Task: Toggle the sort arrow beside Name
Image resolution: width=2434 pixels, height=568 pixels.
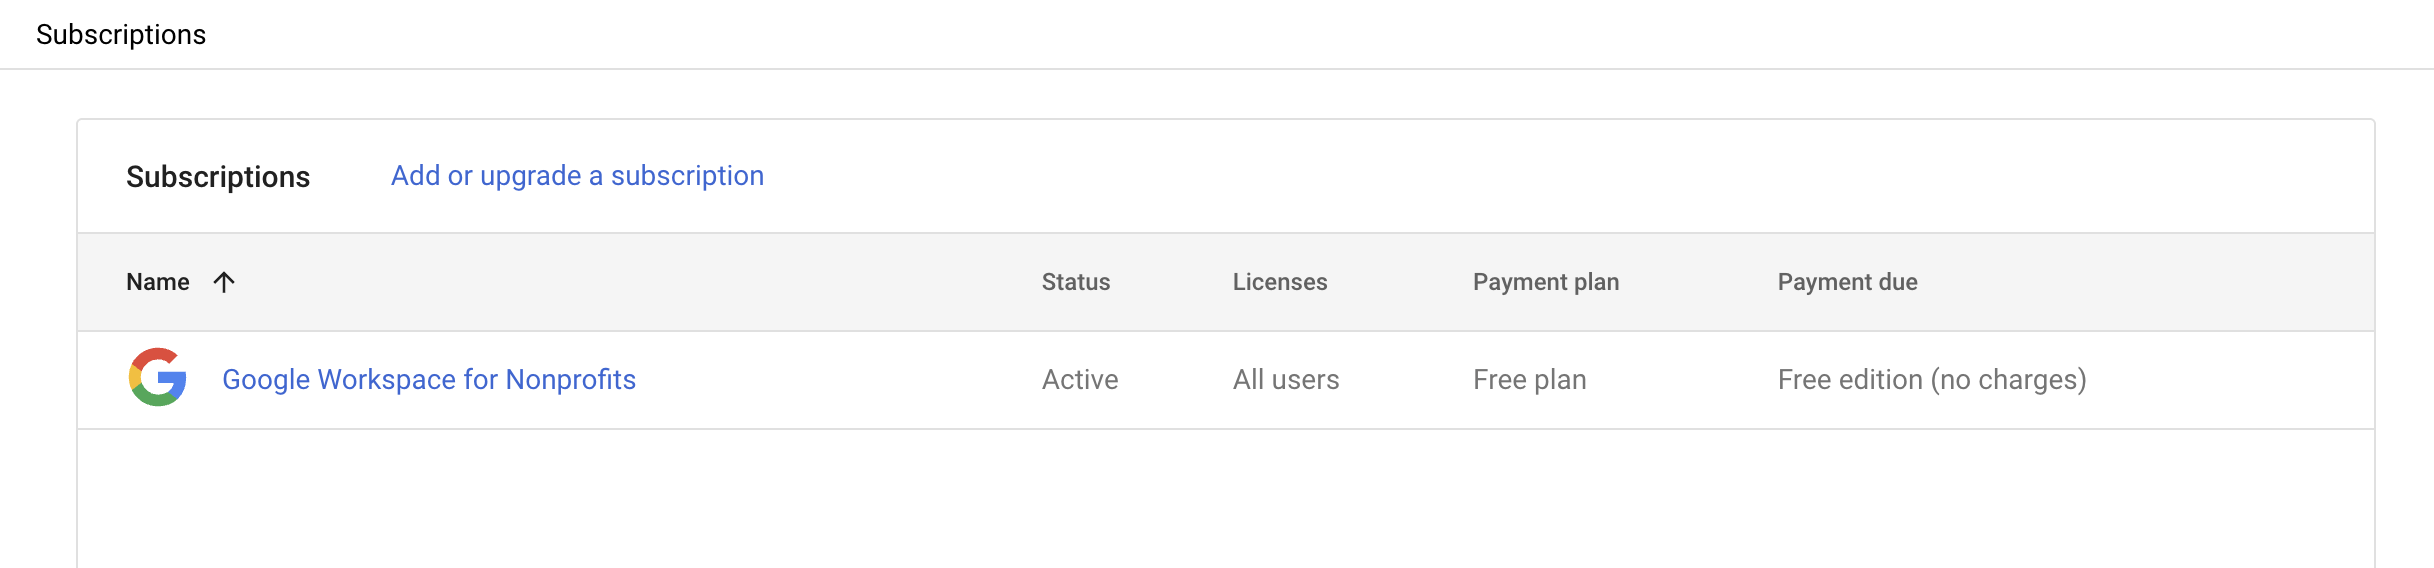Action: (x=224, y=282)
